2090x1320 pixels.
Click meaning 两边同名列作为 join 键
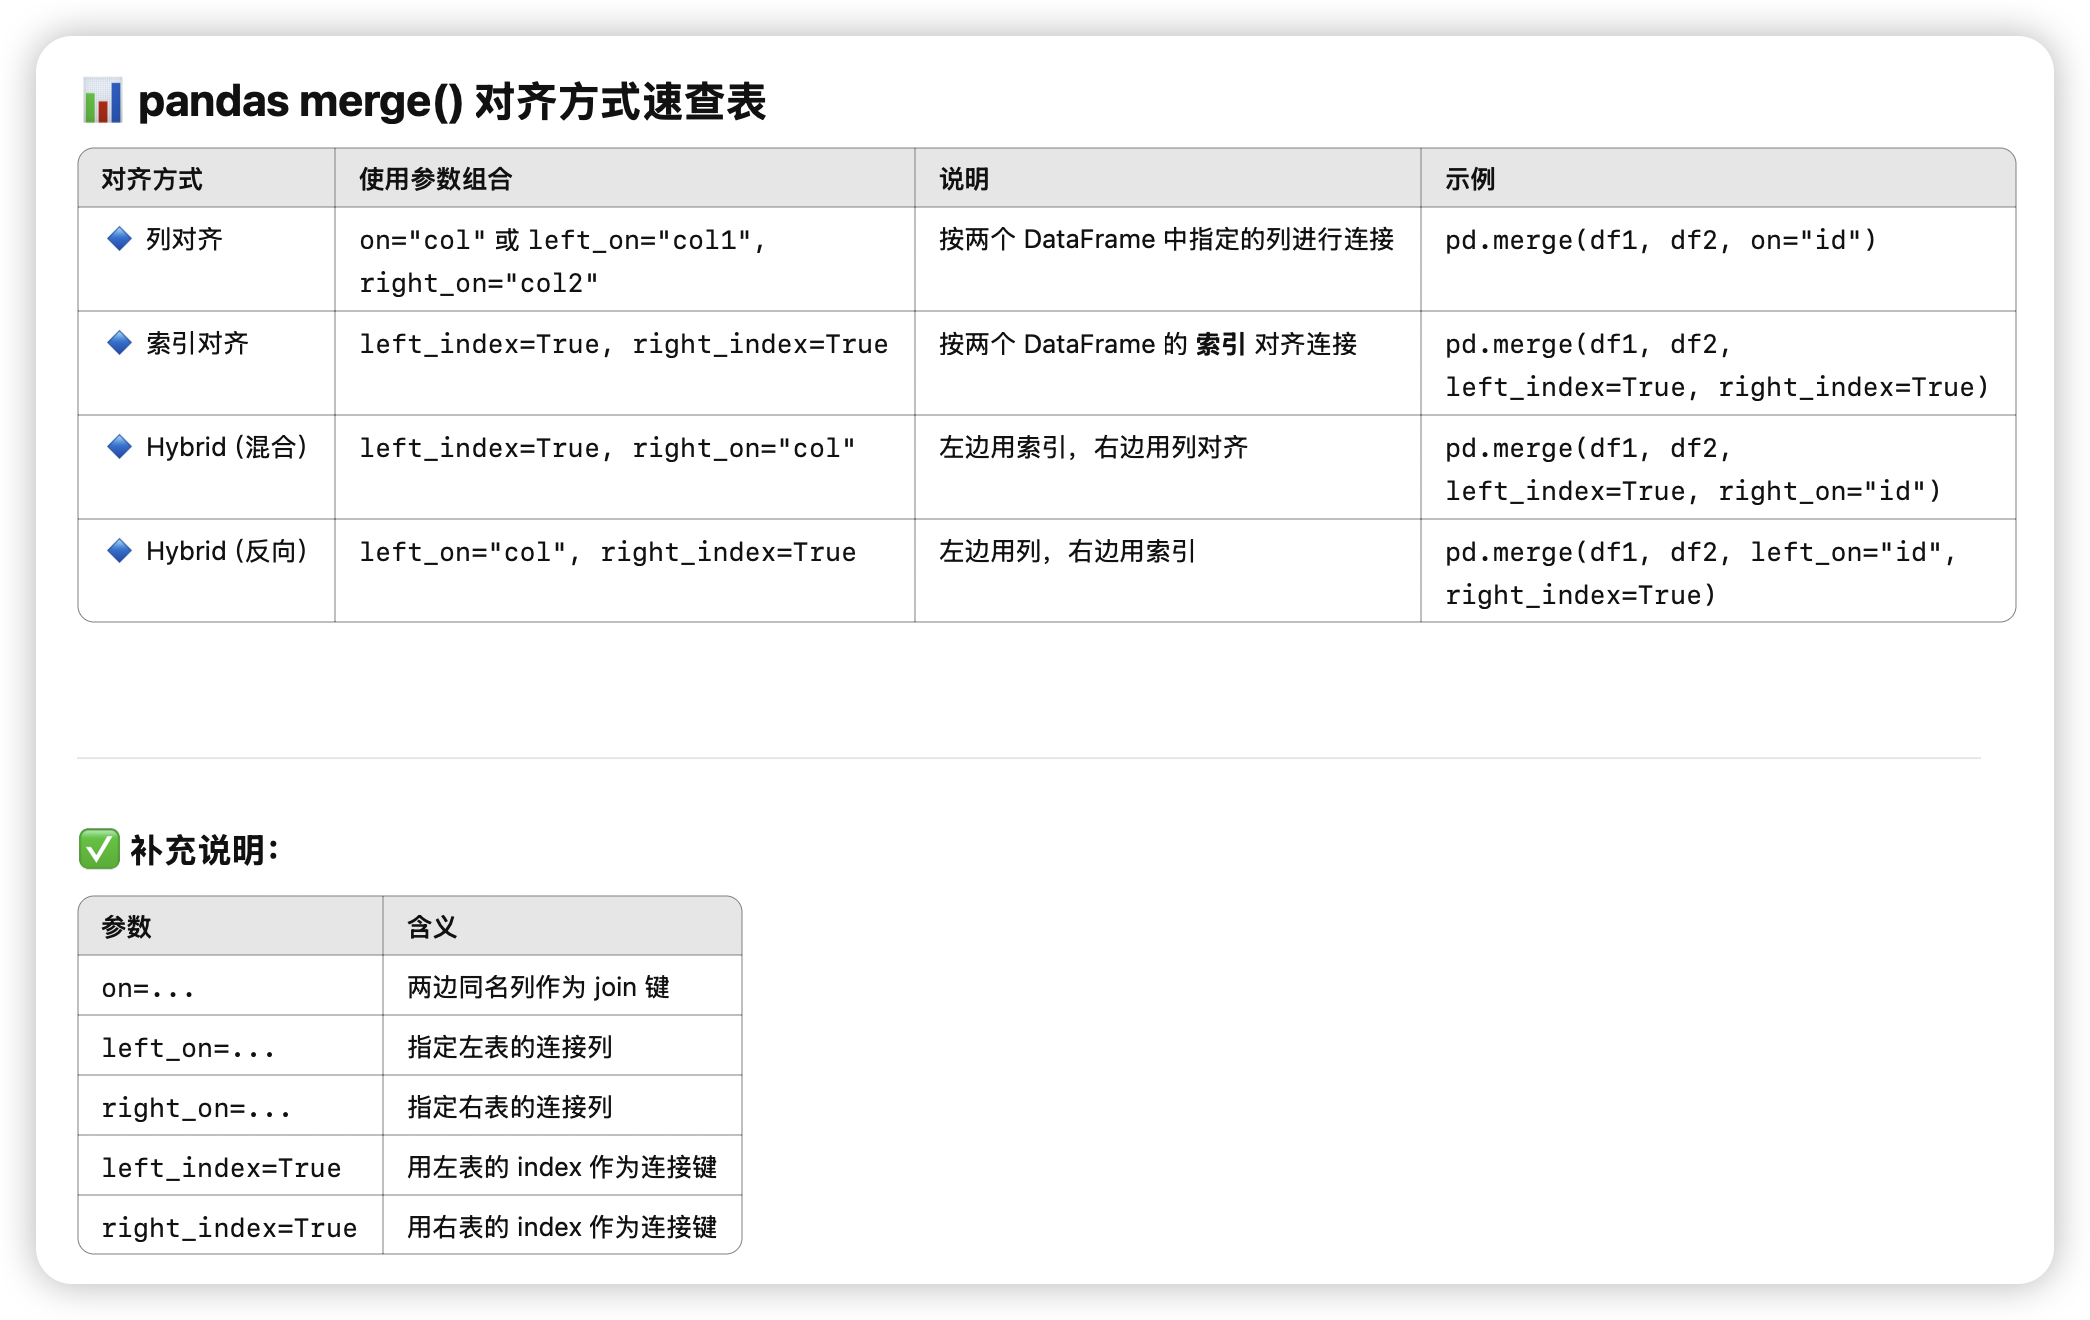(x=538, y=987)
